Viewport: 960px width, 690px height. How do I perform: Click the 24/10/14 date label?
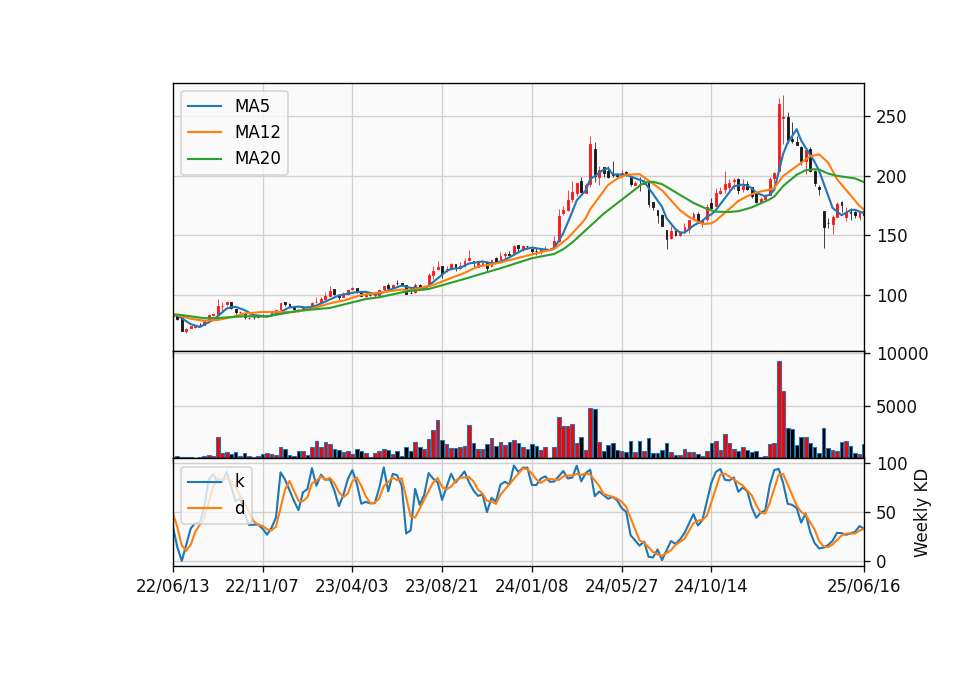point(711,586)
